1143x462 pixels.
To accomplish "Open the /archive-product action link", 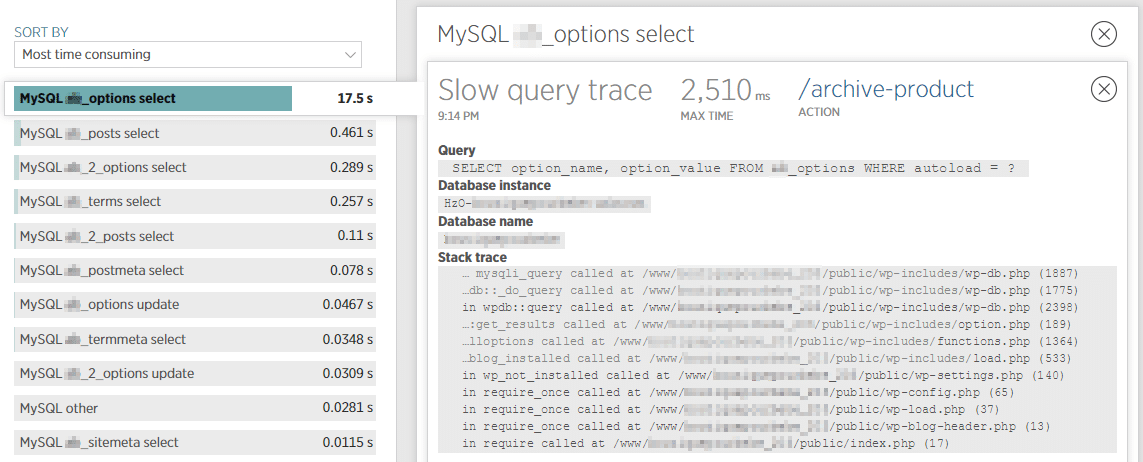I will point(885,89).
